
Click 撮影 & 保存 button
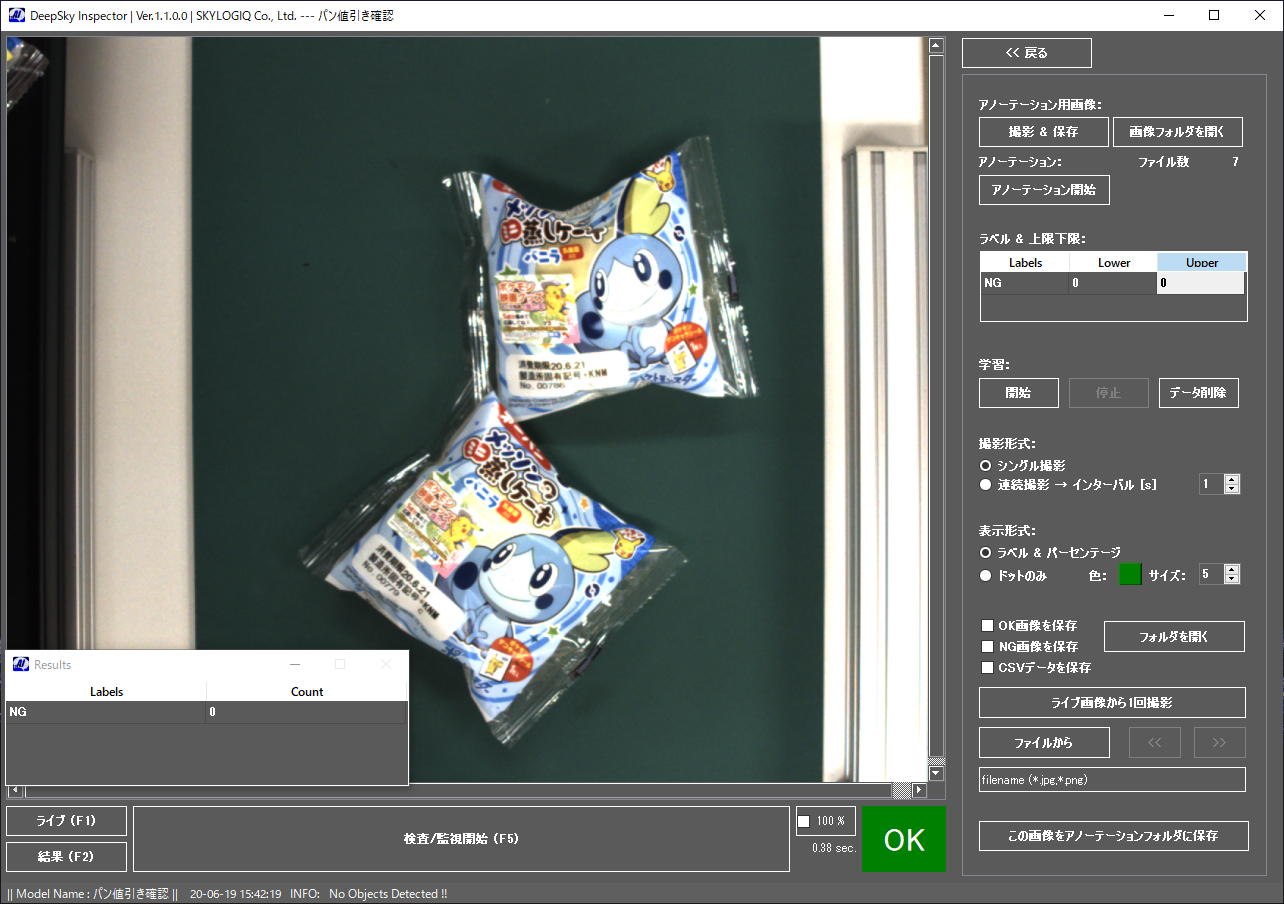click(1044, 132)
